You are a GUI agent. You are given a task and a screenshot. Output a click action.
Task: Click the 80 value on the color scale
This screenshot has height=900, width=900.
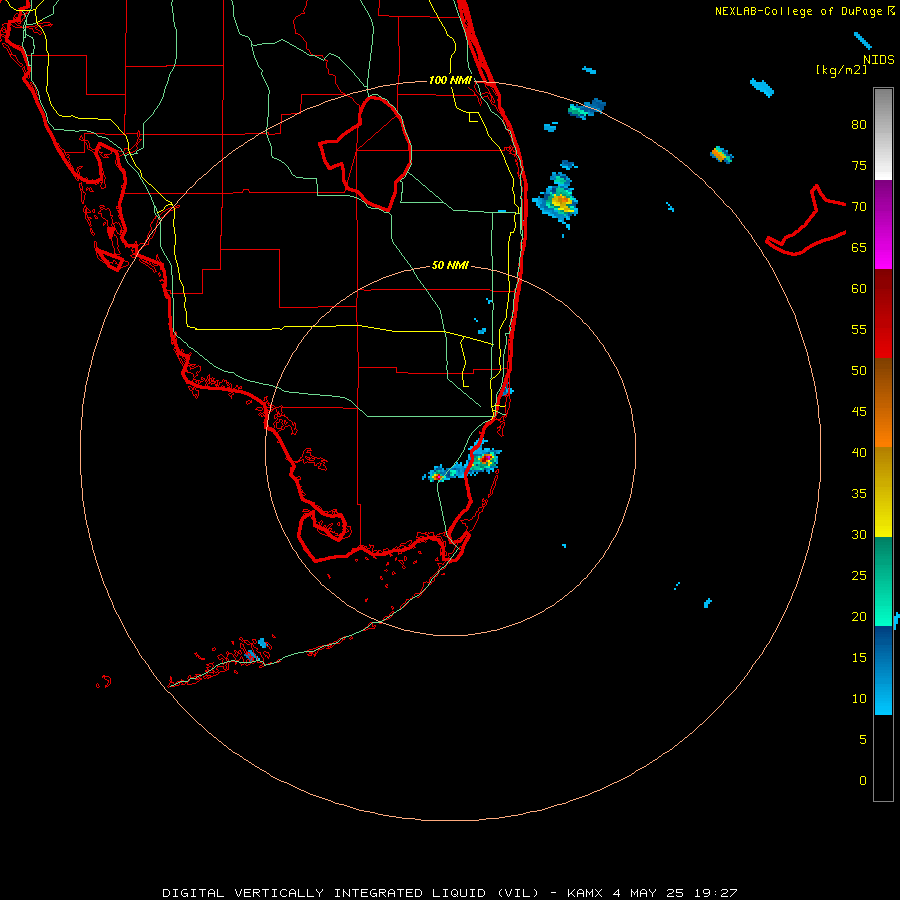pyautogui.click(x=859, y=125)
